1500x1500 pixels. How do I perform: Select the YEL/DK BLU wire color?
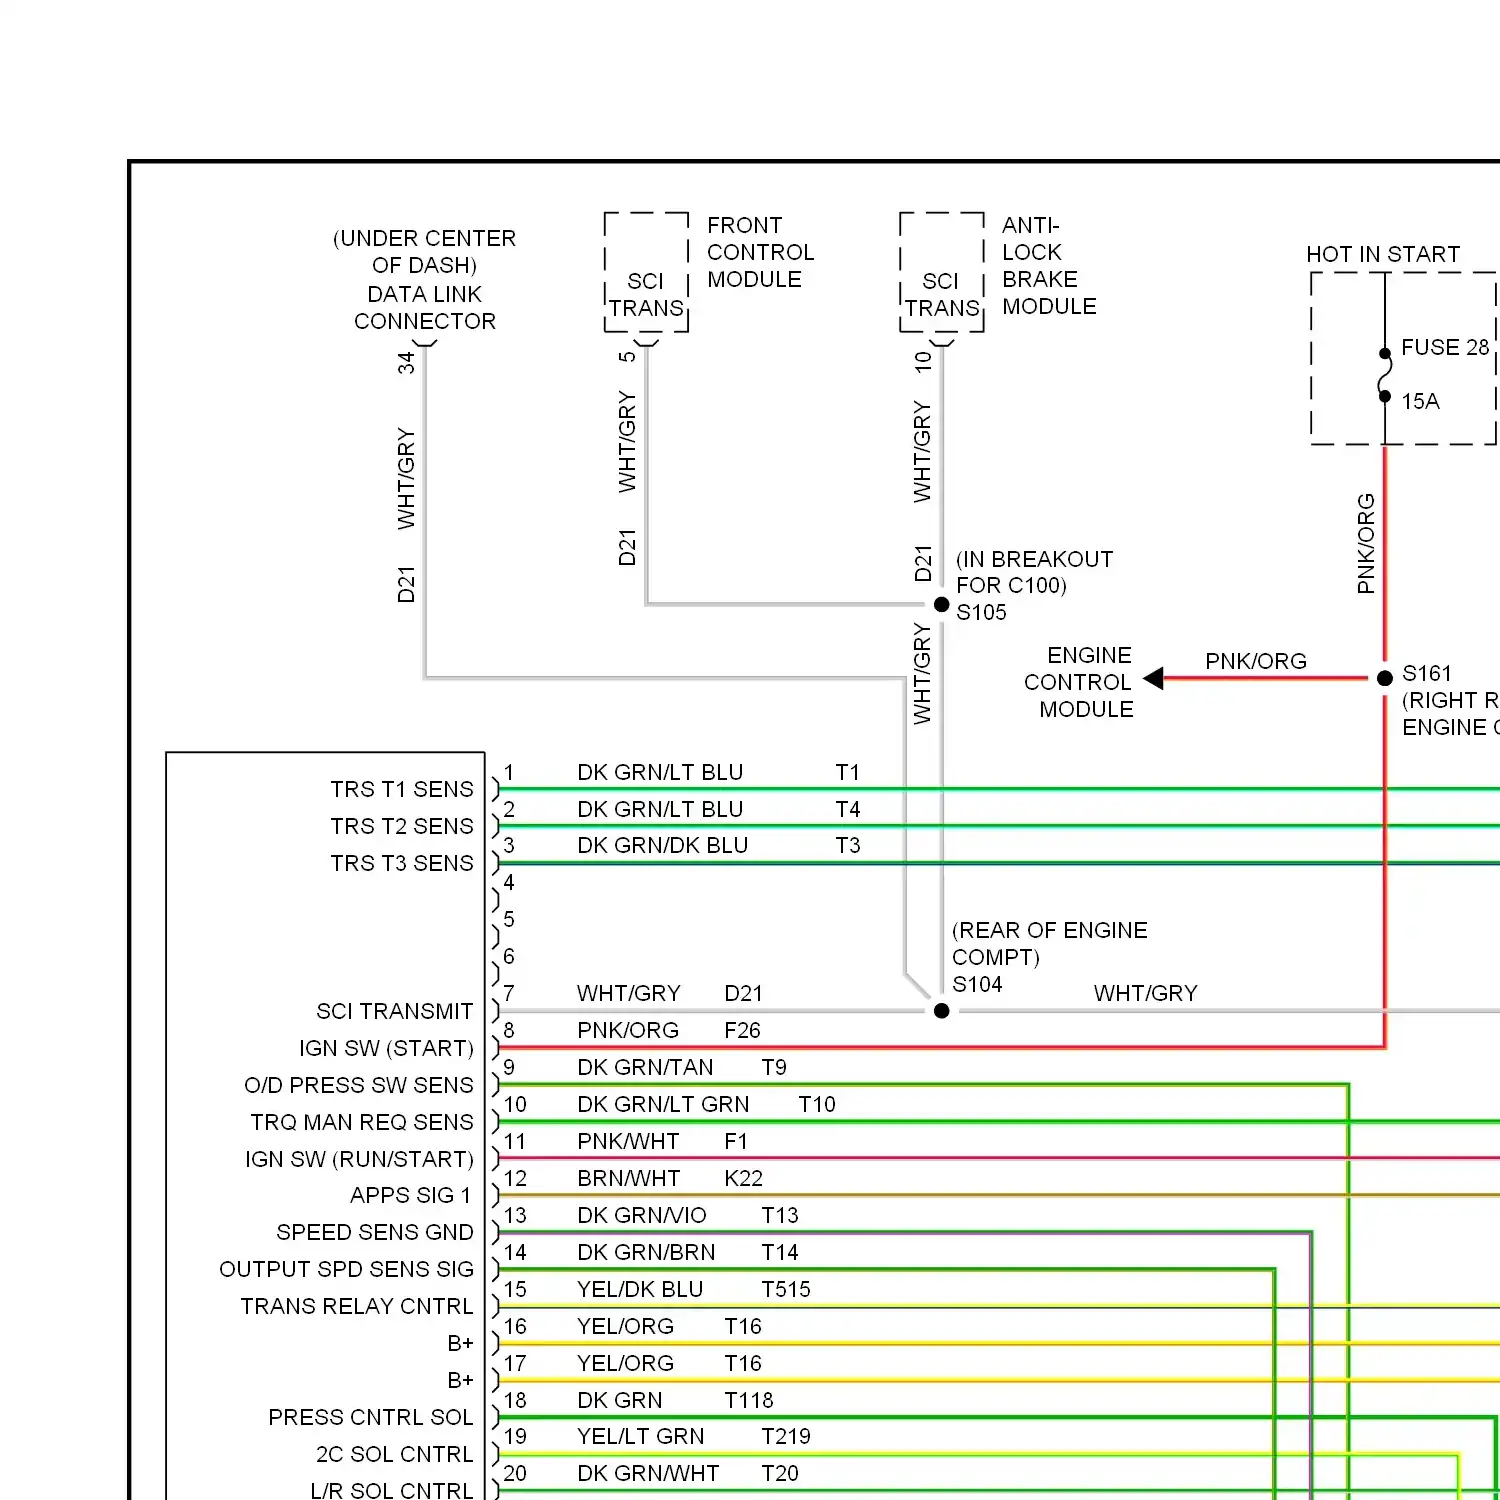point(640,1289)
